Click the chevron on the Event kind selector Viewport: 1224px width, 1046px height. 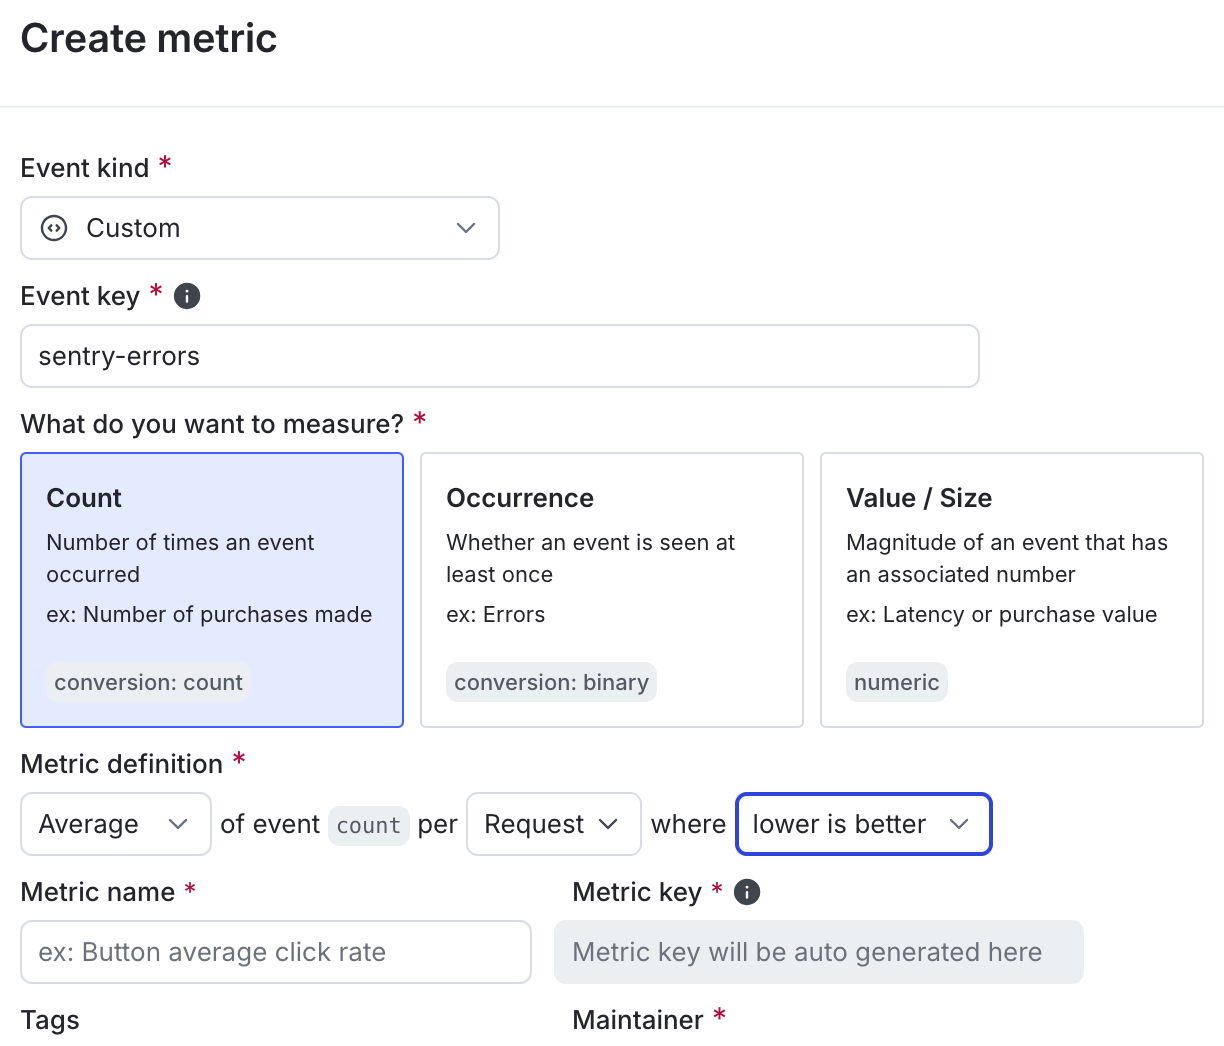click(465, 228)
